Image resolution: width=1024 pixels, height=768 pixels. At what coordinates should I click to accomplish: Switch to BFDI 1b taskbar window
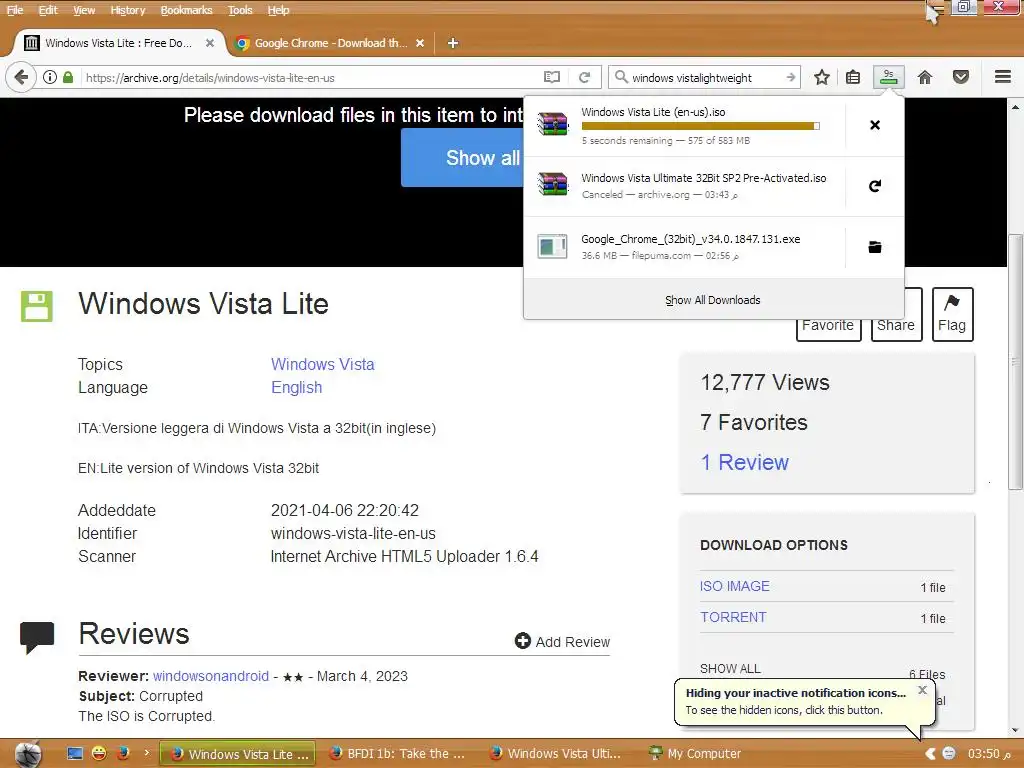(398, 754)
